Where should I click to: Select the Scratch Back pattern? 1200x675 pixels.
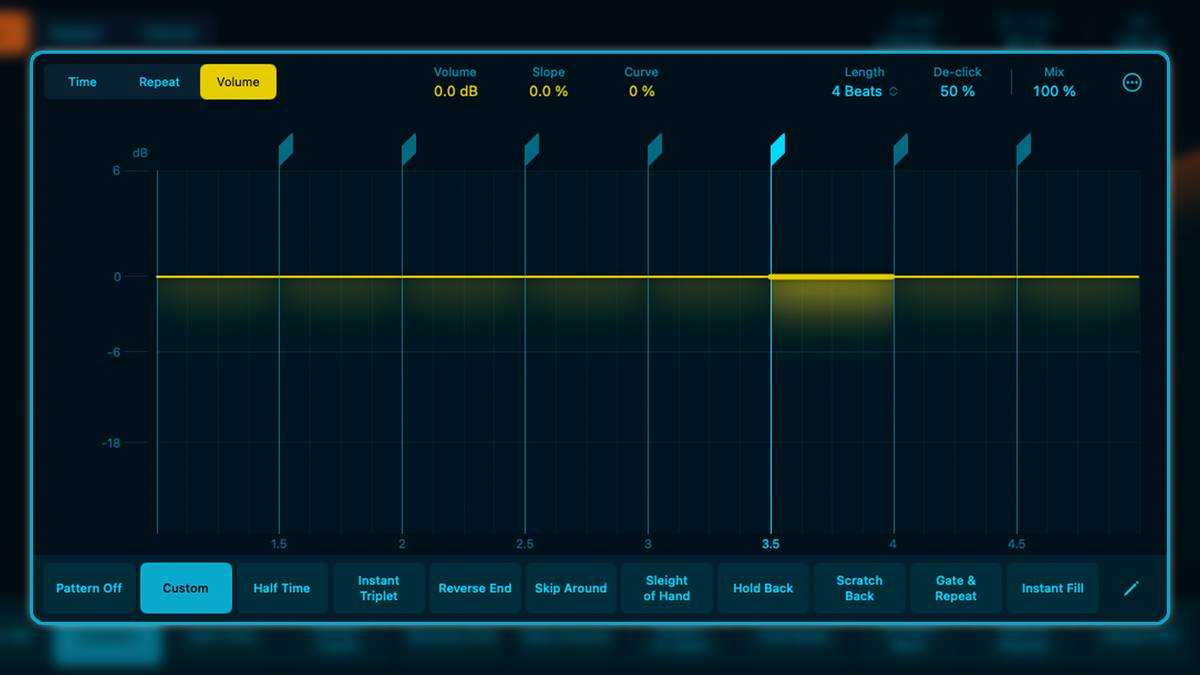(859, 588)
